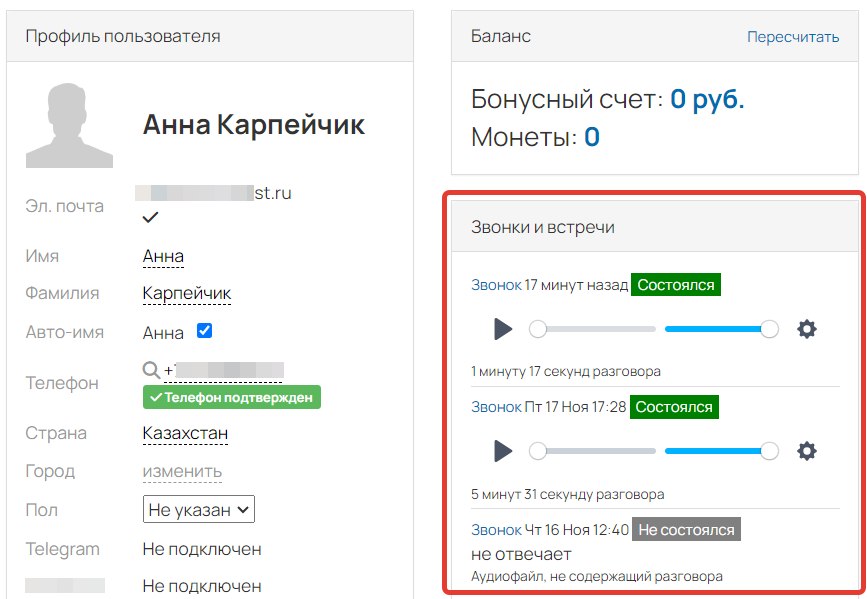Play the first call recording

click(x=503, y=328)
